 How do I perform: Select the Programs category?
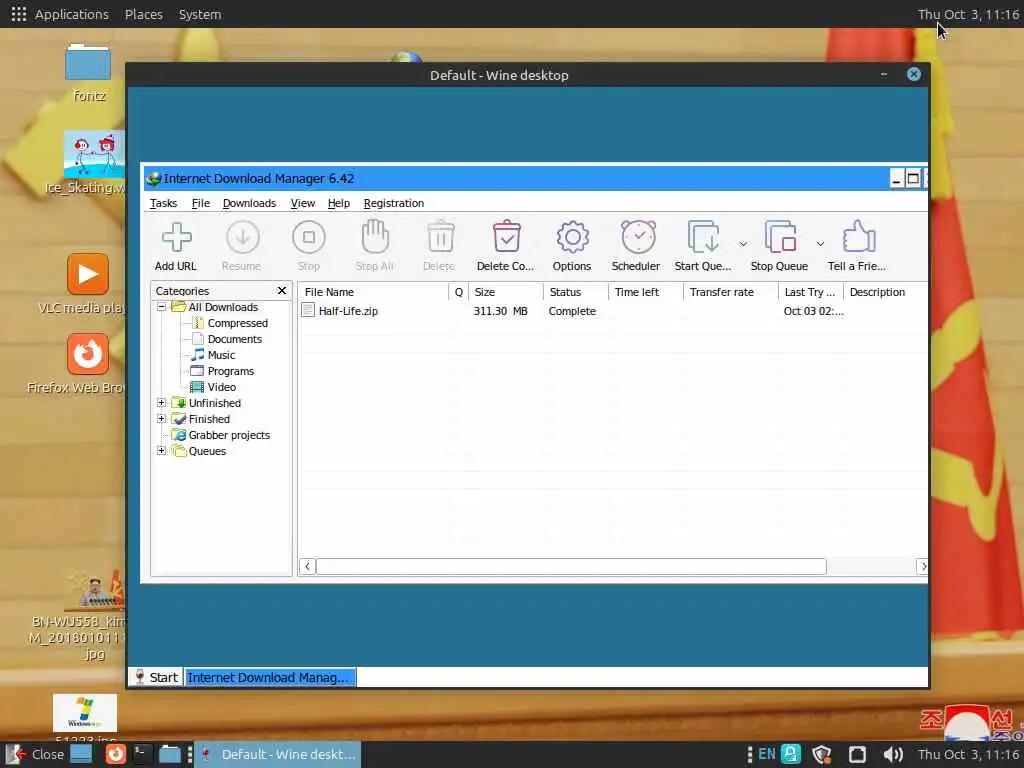pyautogui.click(x=231, y=371)
